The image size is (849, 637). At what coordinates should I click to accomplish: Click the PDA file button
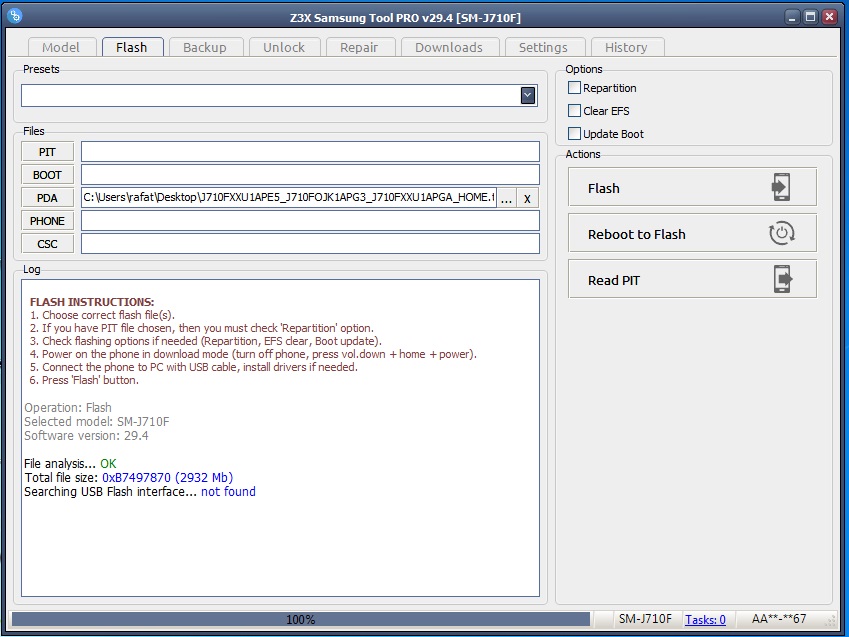48,198
